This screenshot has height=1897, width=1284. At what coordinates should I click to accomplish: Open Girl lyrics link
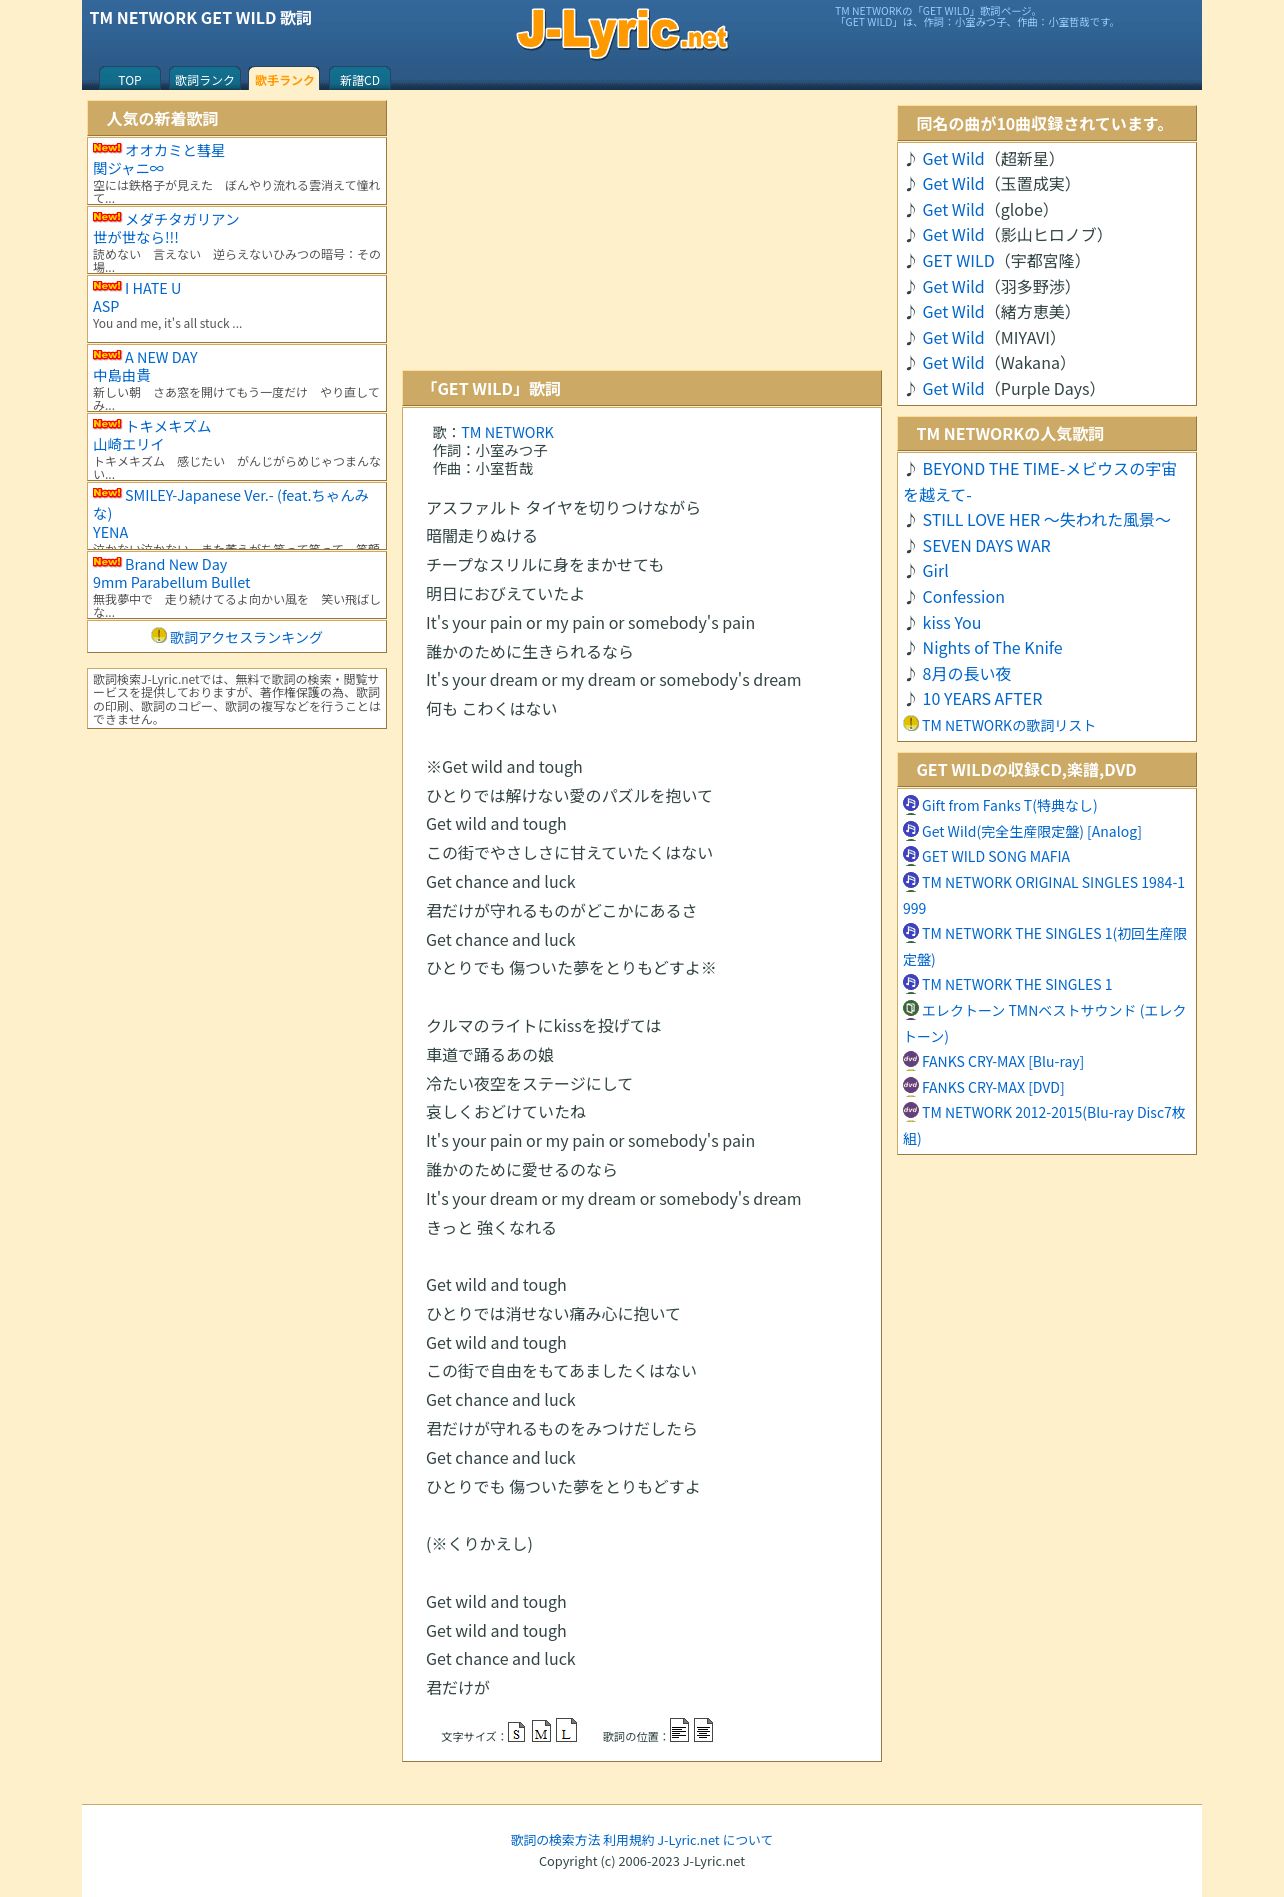click(x=935, y=571)
